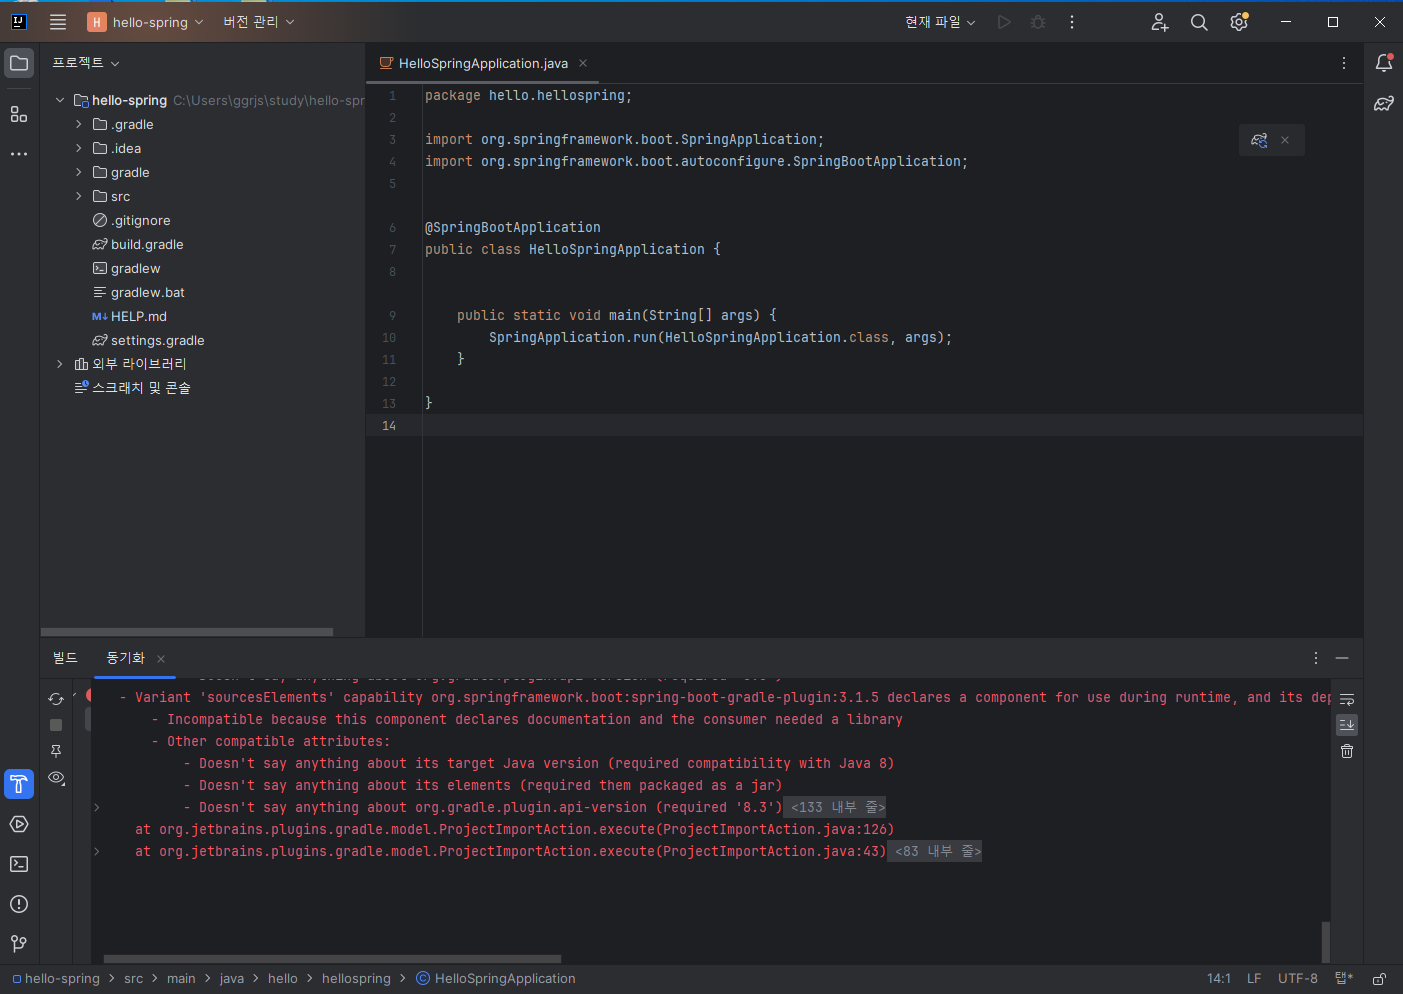Click UTF-8 encoding in status bar

1297,979
